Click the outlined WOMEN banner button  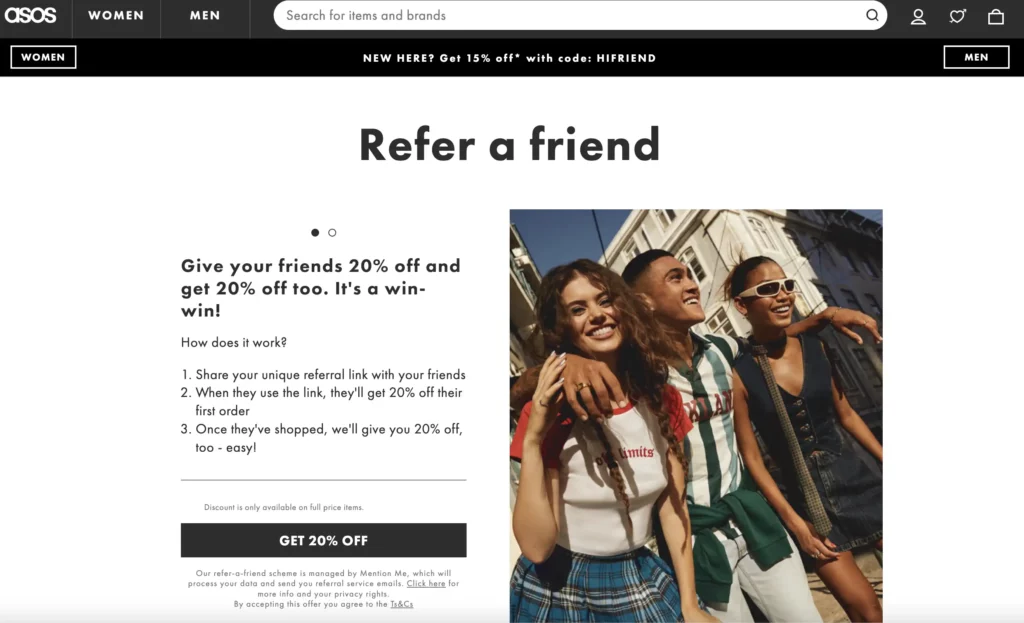pyautogui.click(x=43, y=57)
